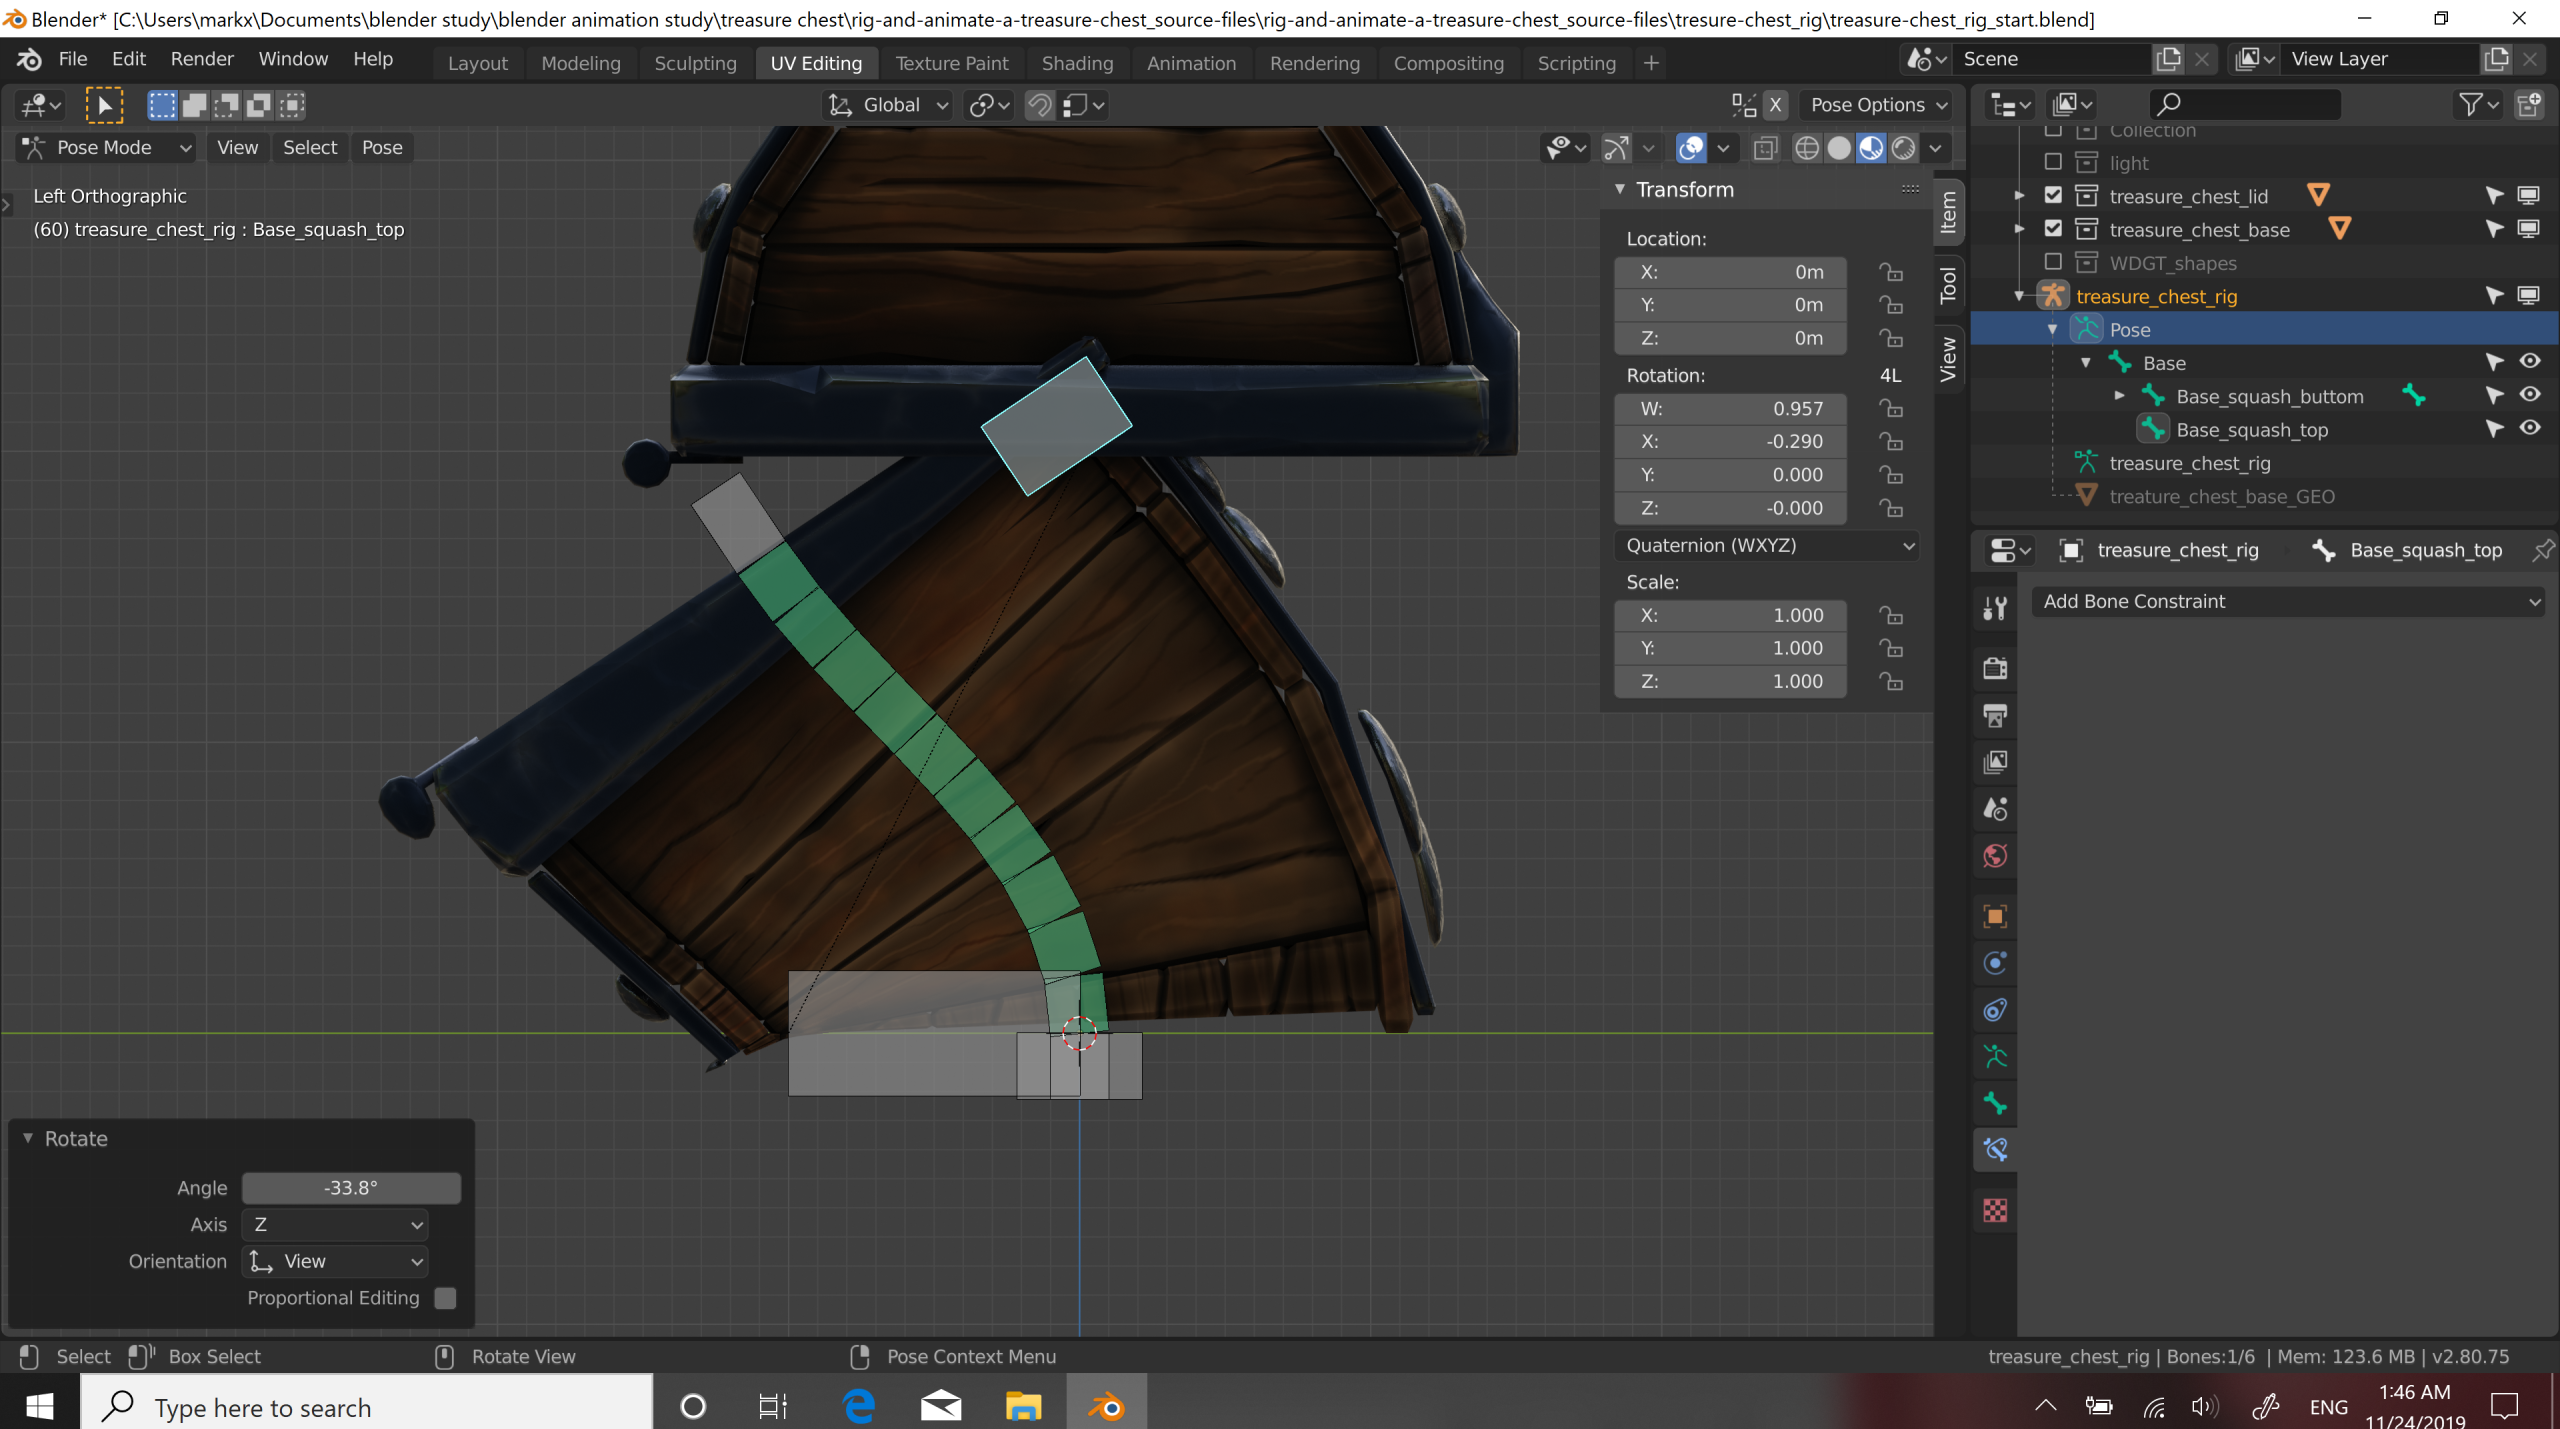2560x1429 pixels.
Task: Expand the Base_squash_buttom bone in the outliner
Action: [x=2119, y=396]
